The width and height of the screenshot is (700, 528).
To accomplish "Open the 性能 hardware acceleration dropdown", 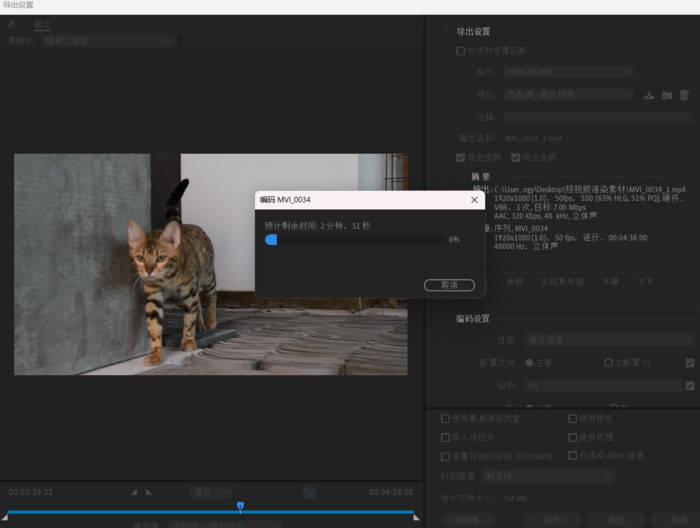I will point(608,340).
